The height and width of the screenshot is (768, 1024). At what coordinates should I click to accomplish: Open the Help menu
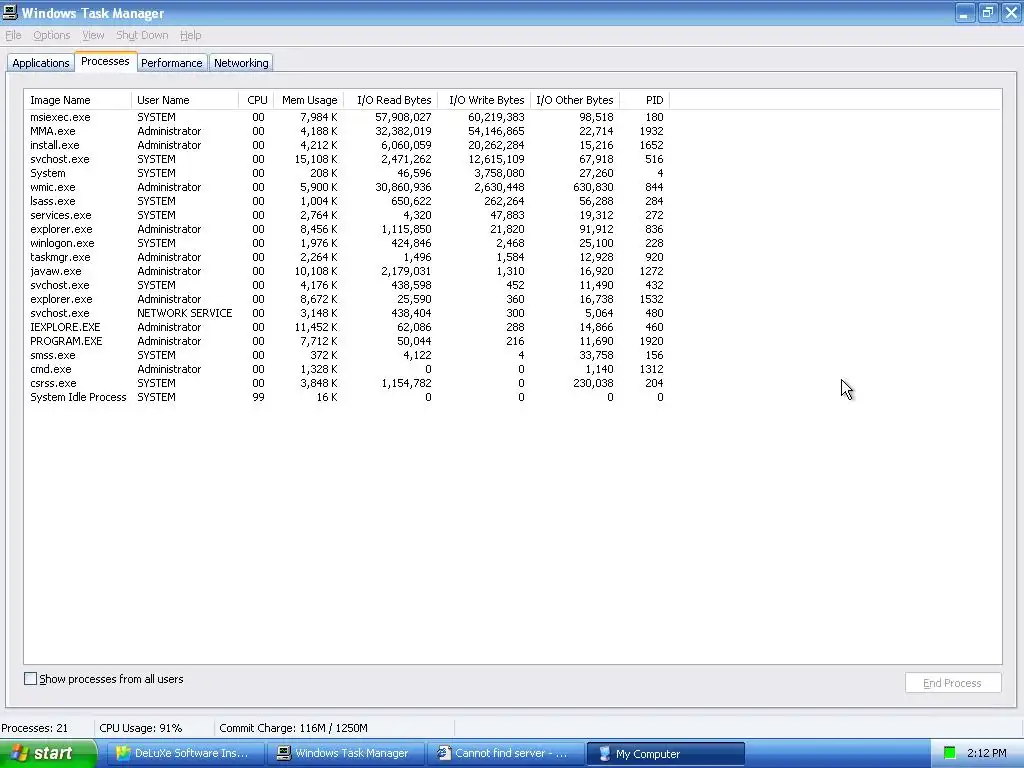point(191,35)
